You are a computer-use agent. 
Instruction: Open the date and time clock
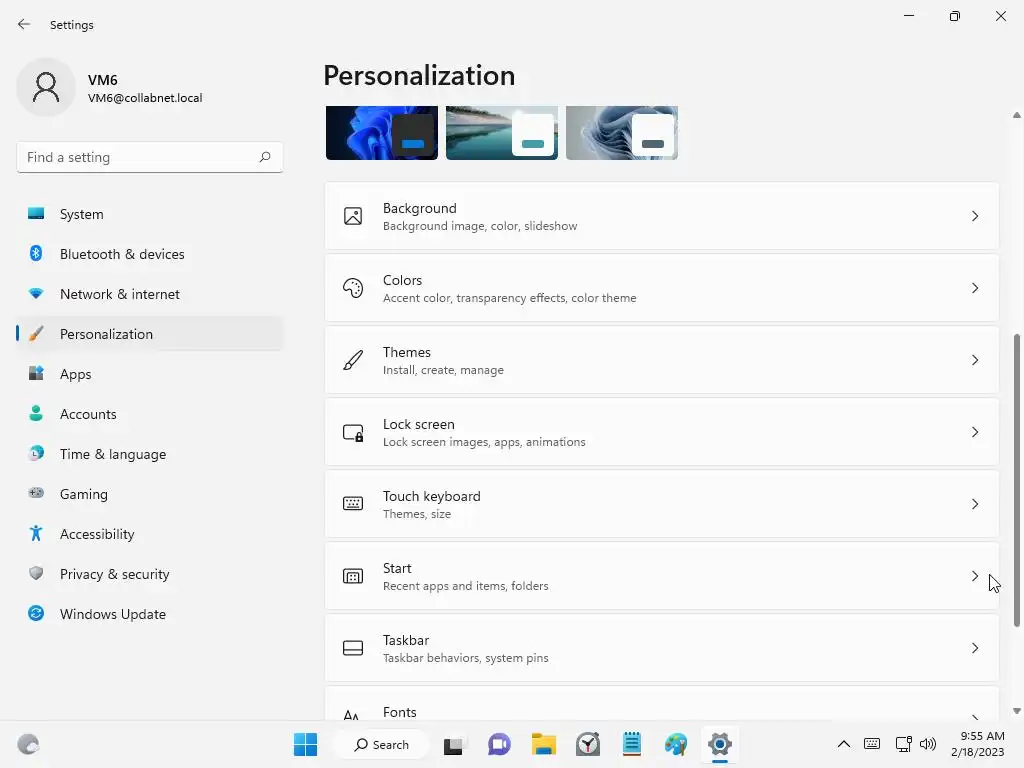click(978, 744)
